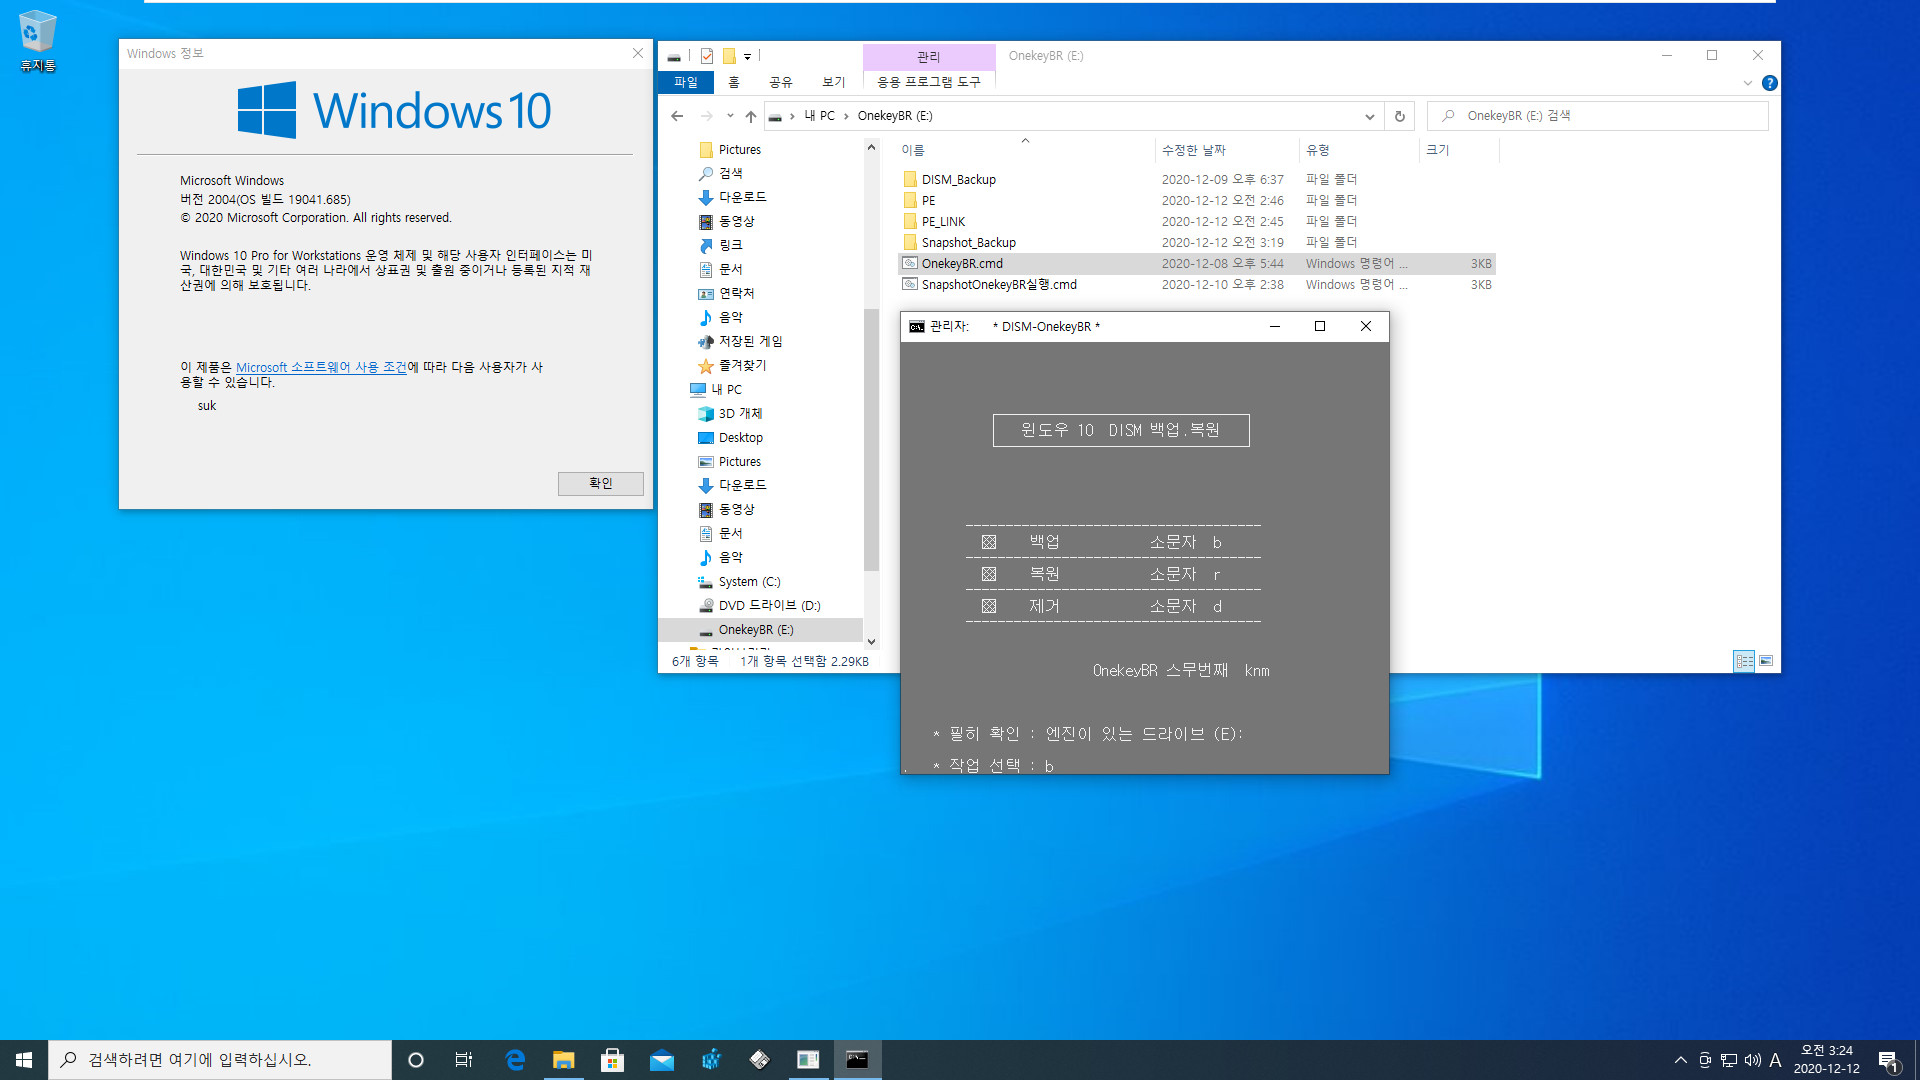Switch Explorer to details view icon
This screenshot has height=1080, width=1920.
pos(1744,661)
